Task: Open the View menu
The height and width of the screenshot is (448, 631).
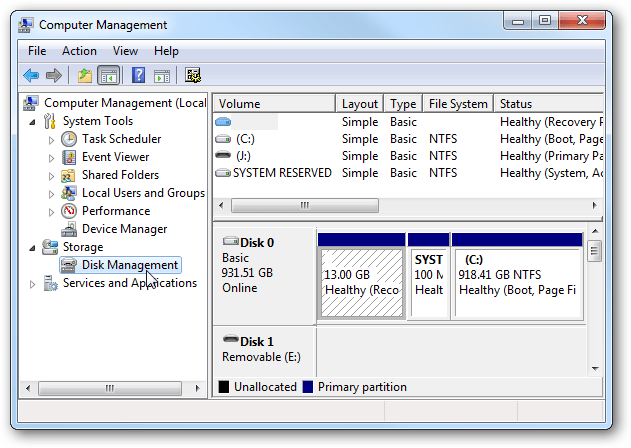Action: (x=125, y=51)
